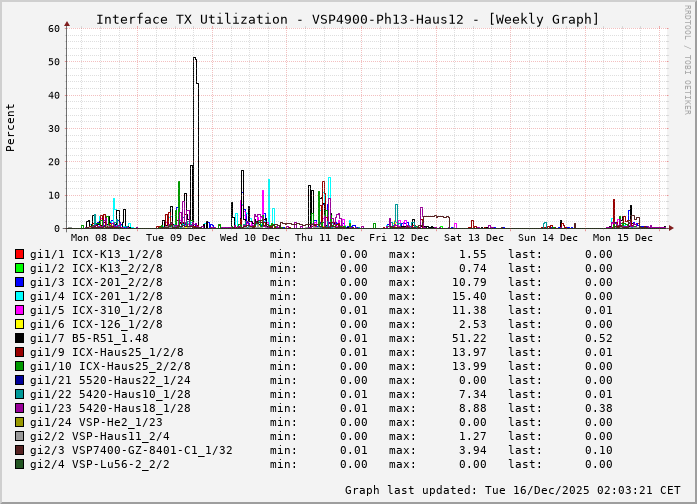Viewport: 697px width, 504px height.
Task: Click the magenta gi1/5 ICX-310_1/2/8 legend swatch
Action: click(19, 311)
